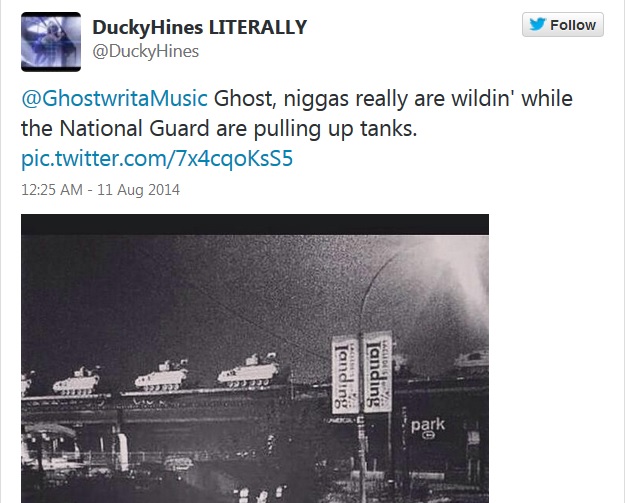Click the @DuckyHines handle
Image resolution: width=625 pixels, height=503 pixels.
click(145, 51)
